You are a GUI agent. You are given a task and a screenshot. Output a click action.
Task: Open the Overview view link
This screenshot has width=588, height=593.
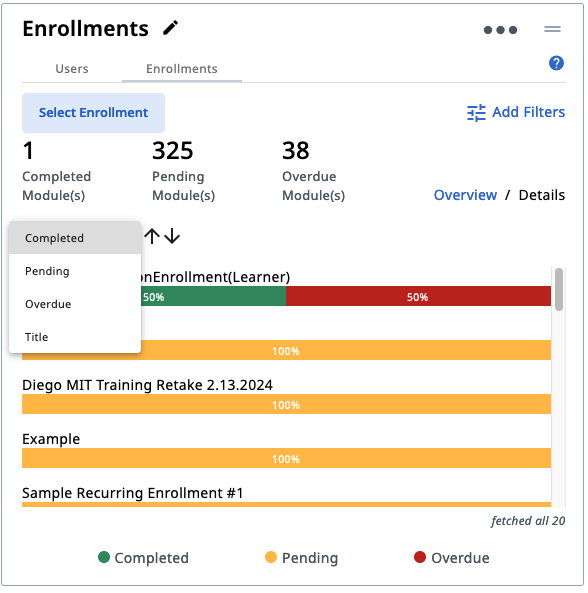[465, 195]
